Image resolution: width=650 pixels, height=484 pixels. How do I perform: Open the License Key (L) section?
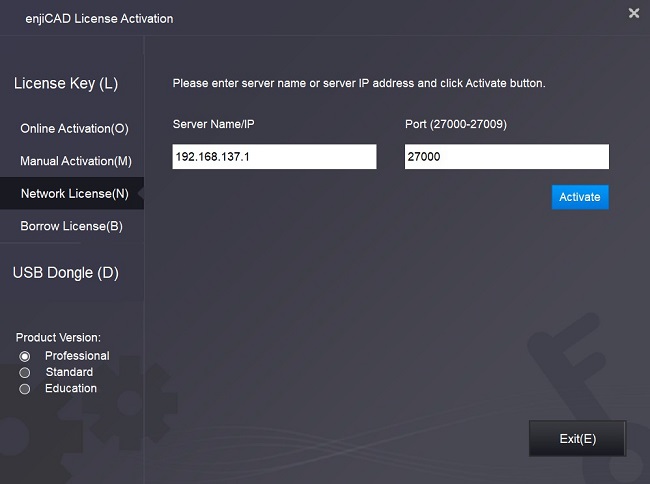66,83
